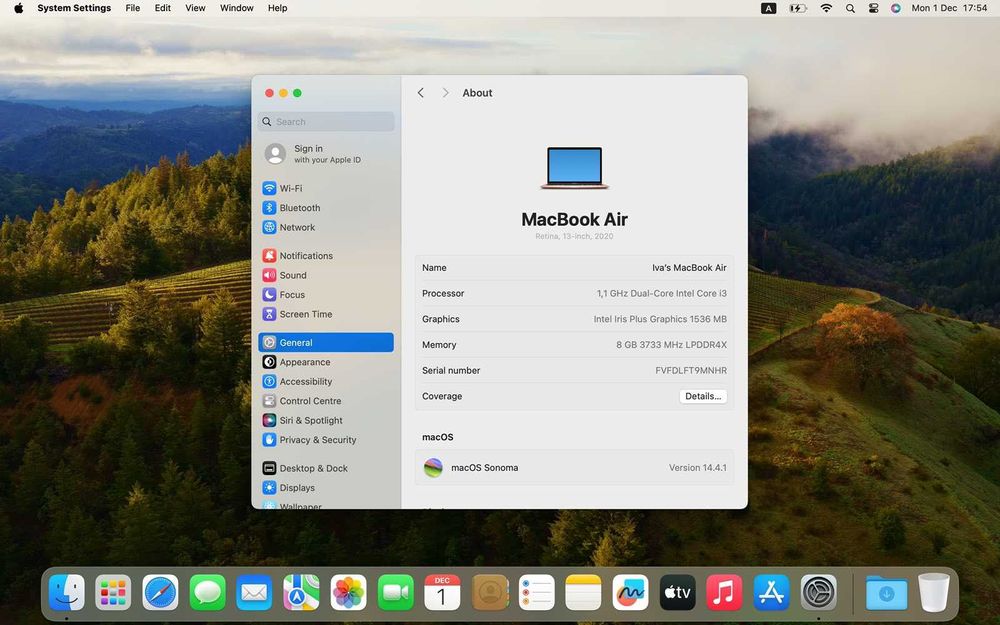Click the date and time clock
Viewport: 1000px width, 625px height.
(x=950, y=8)
